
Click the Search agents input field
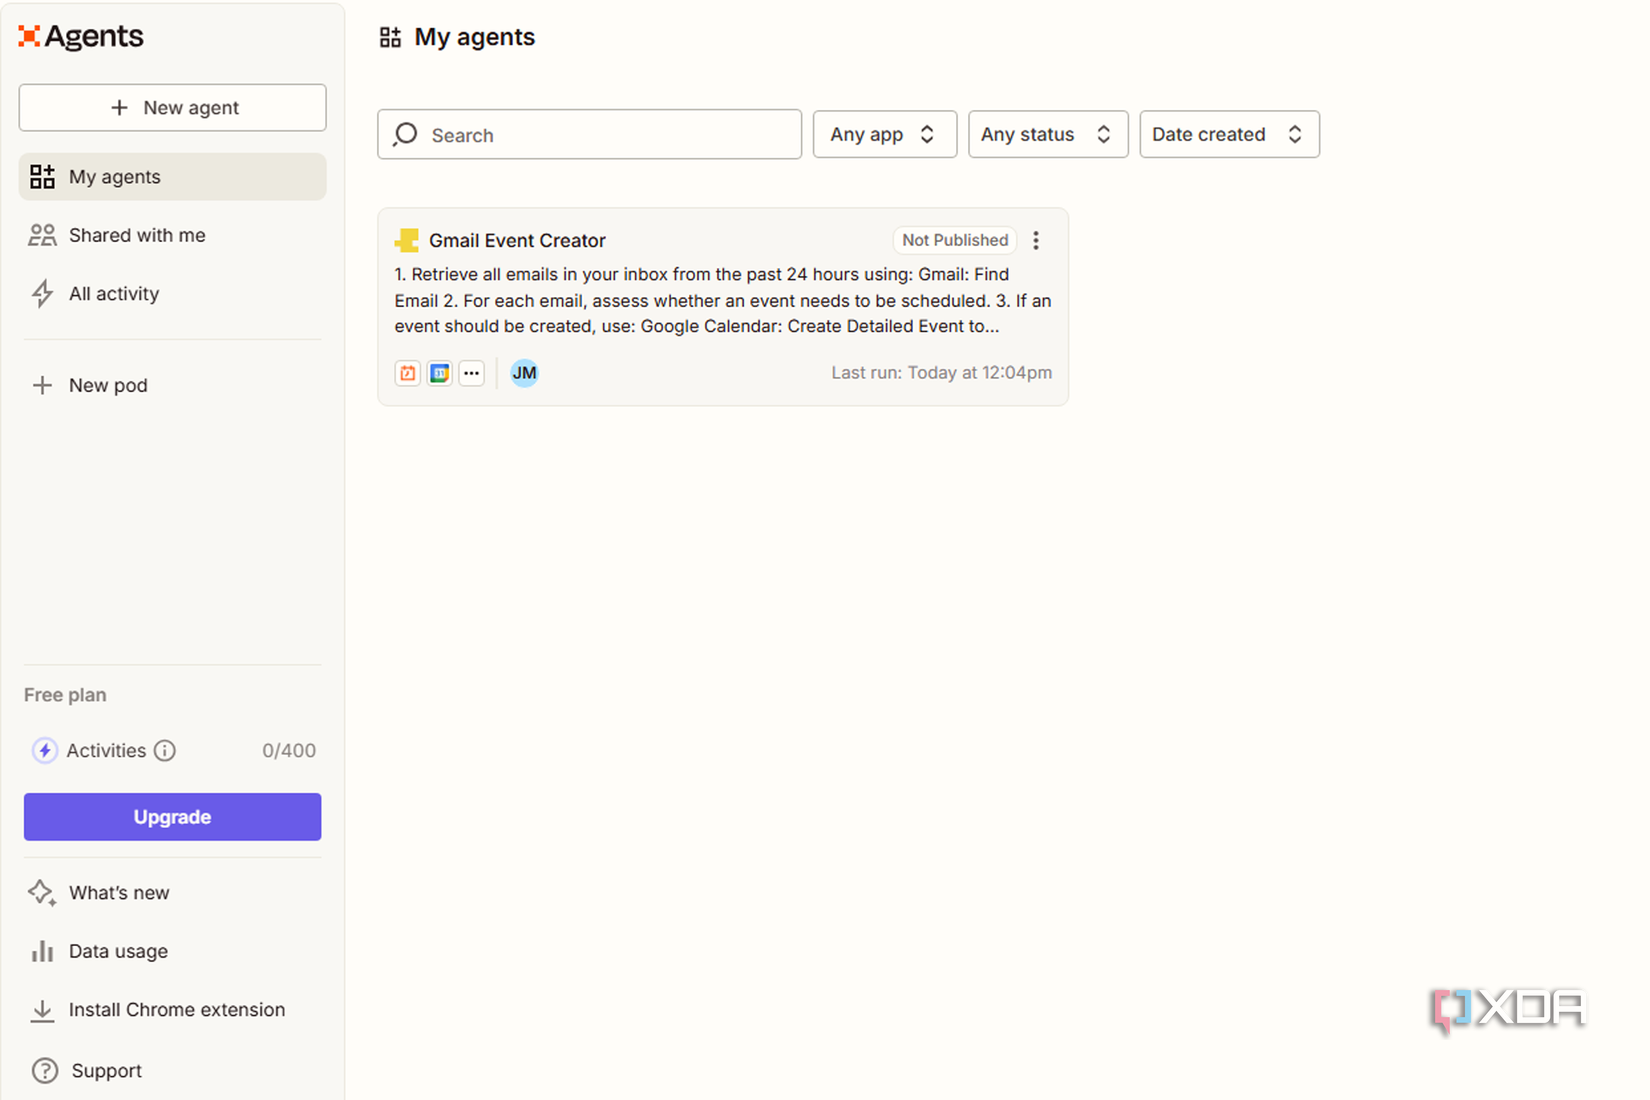600,135
